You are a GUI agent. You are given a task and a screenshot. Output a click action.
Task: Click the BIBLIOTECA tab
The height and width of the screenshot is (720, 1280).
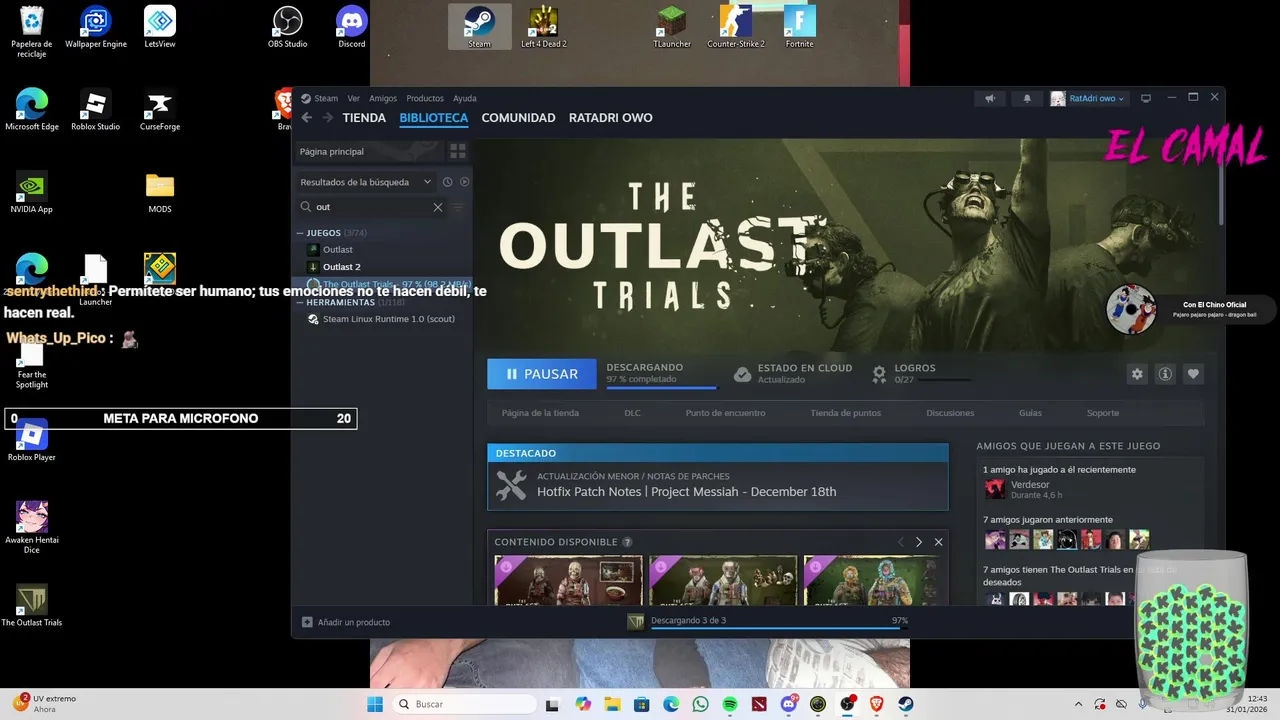(434, 118)
